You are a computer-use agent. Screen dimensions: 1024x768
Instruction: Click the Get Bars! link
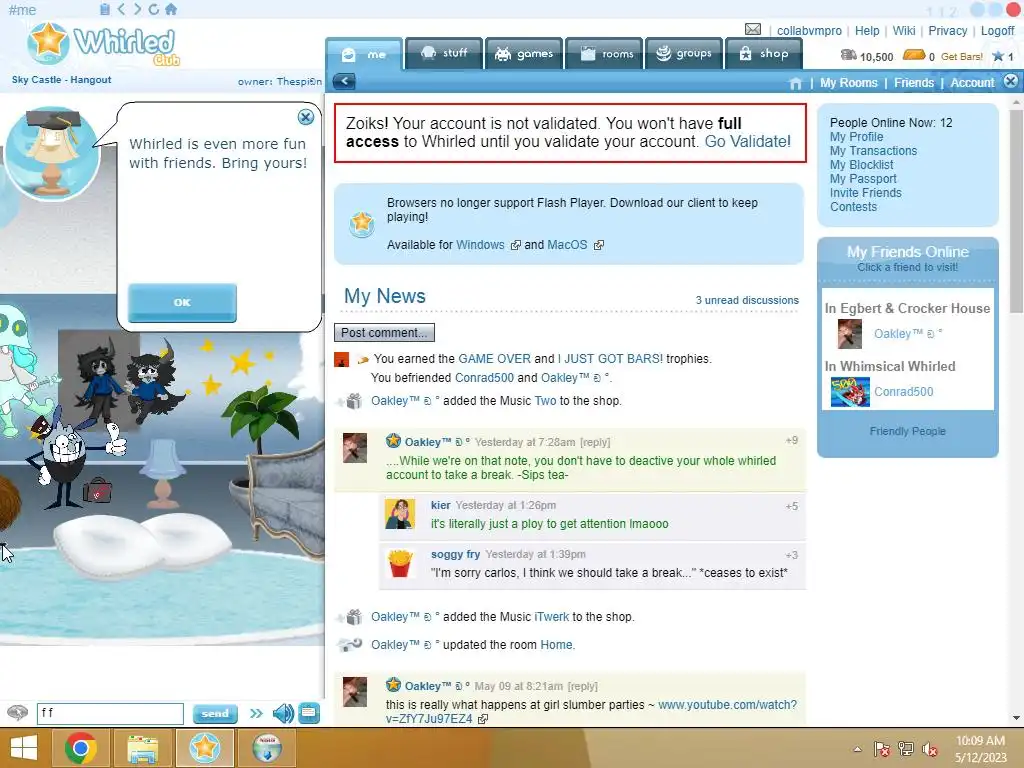pyautogui.click(x=961, y=57)
